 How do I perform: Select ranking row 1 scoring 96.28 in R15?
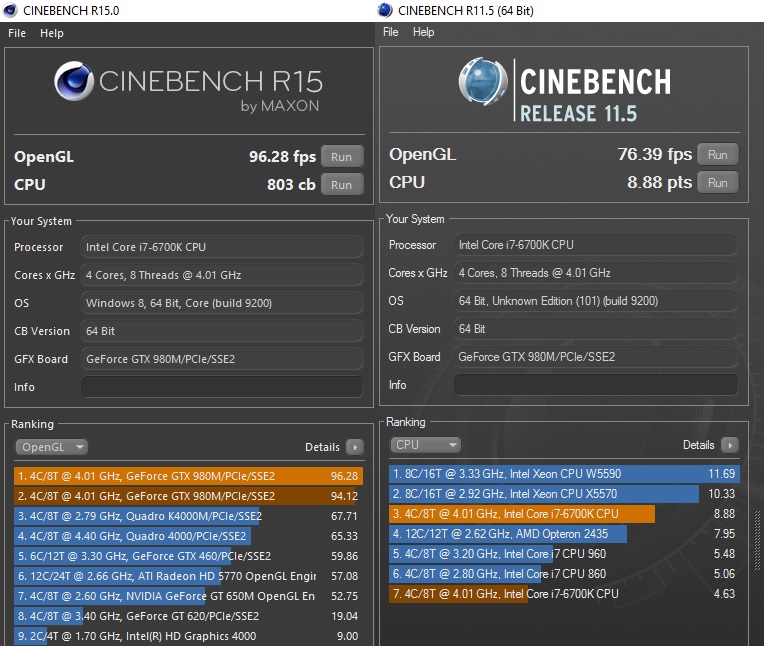coord(189,476)
